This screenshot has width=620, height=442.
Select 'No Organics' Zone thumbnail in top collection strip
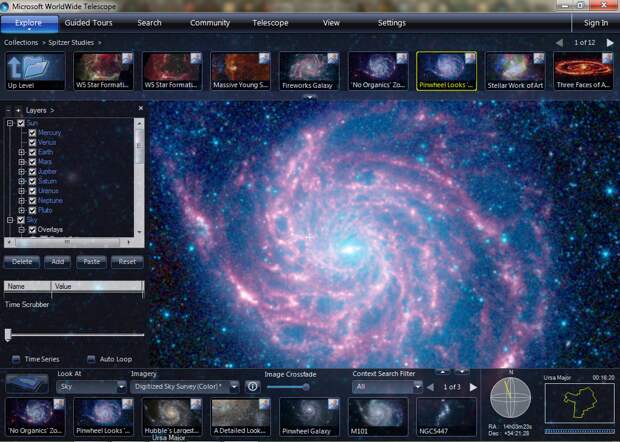coord(378,71)
